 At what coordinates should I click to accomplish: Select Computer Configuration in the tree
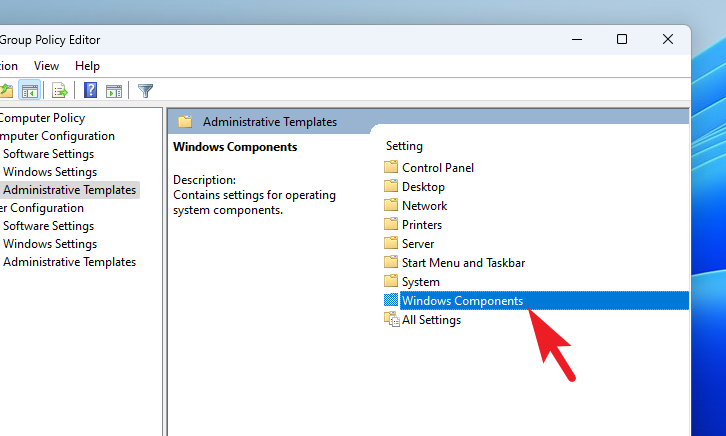click(57, 136)
